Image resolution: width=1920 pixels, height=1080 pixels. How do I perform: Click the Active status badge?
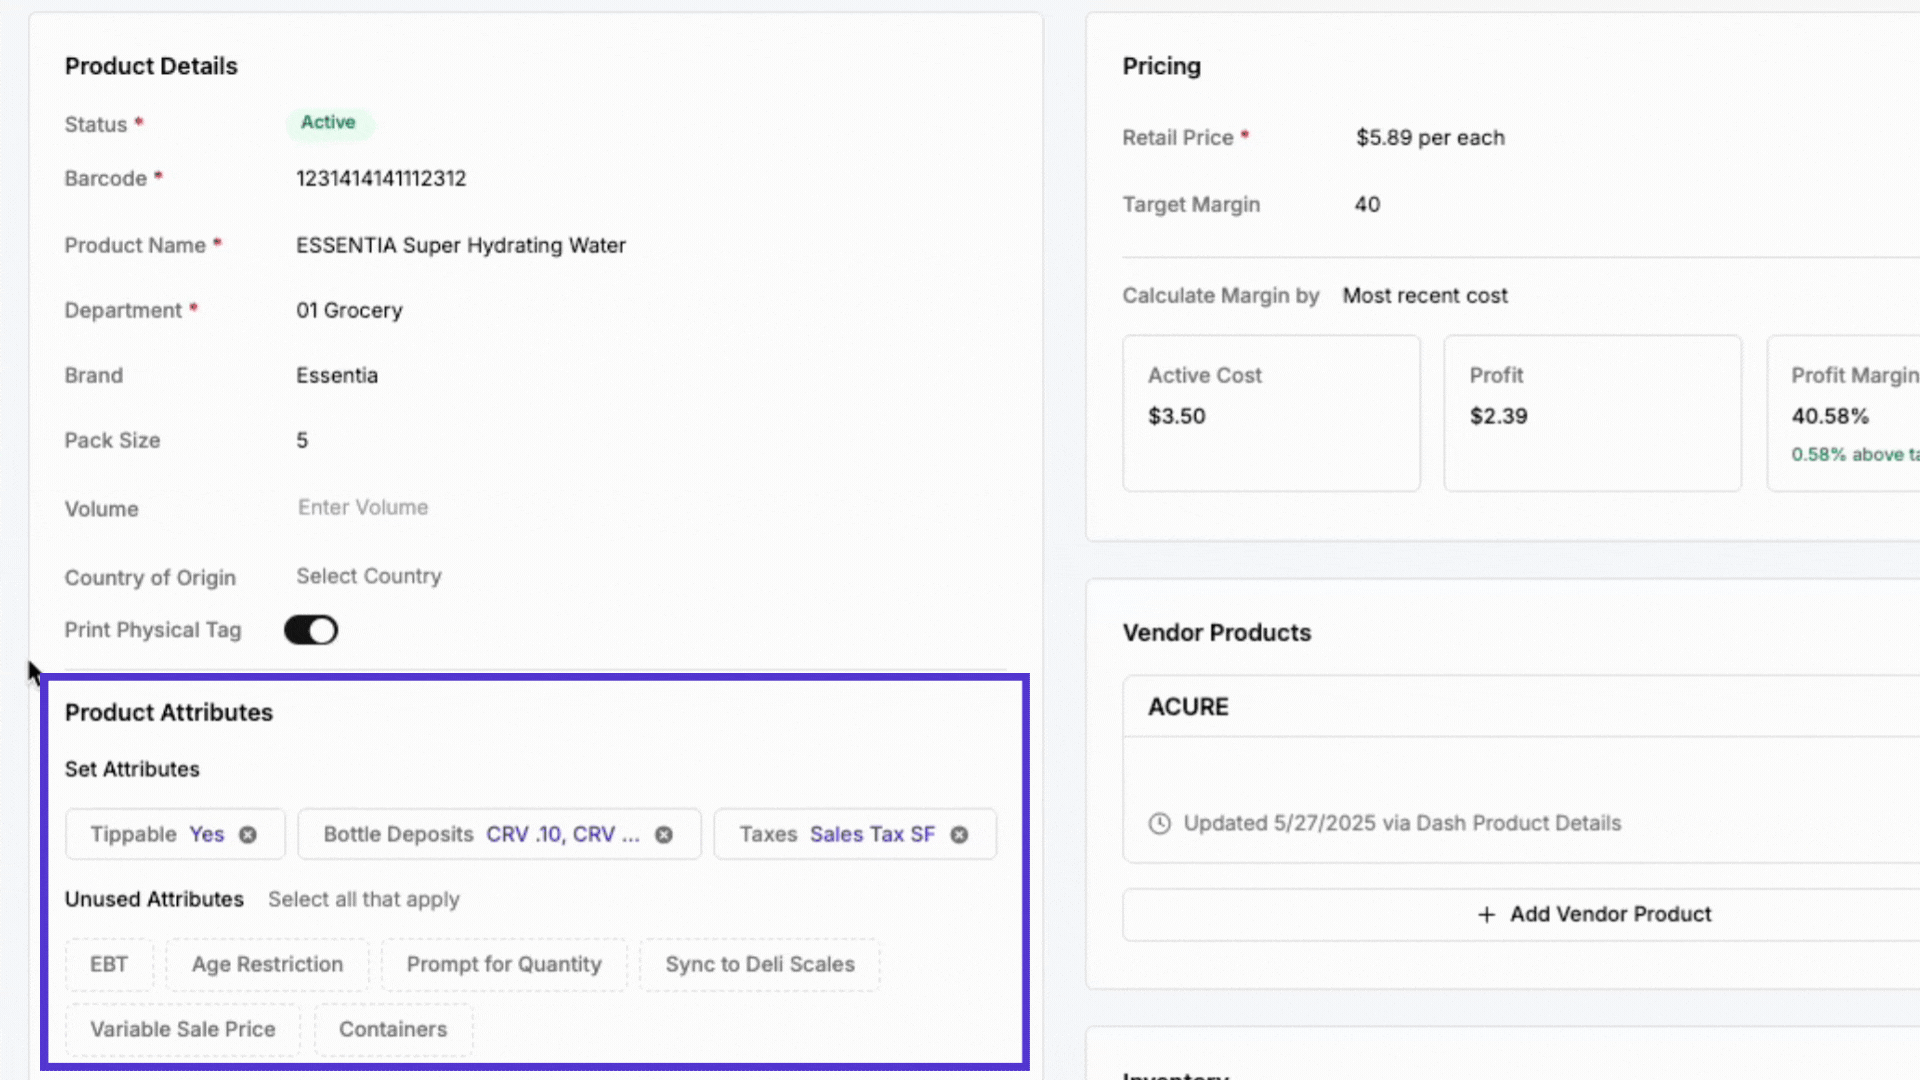[329, 122]
